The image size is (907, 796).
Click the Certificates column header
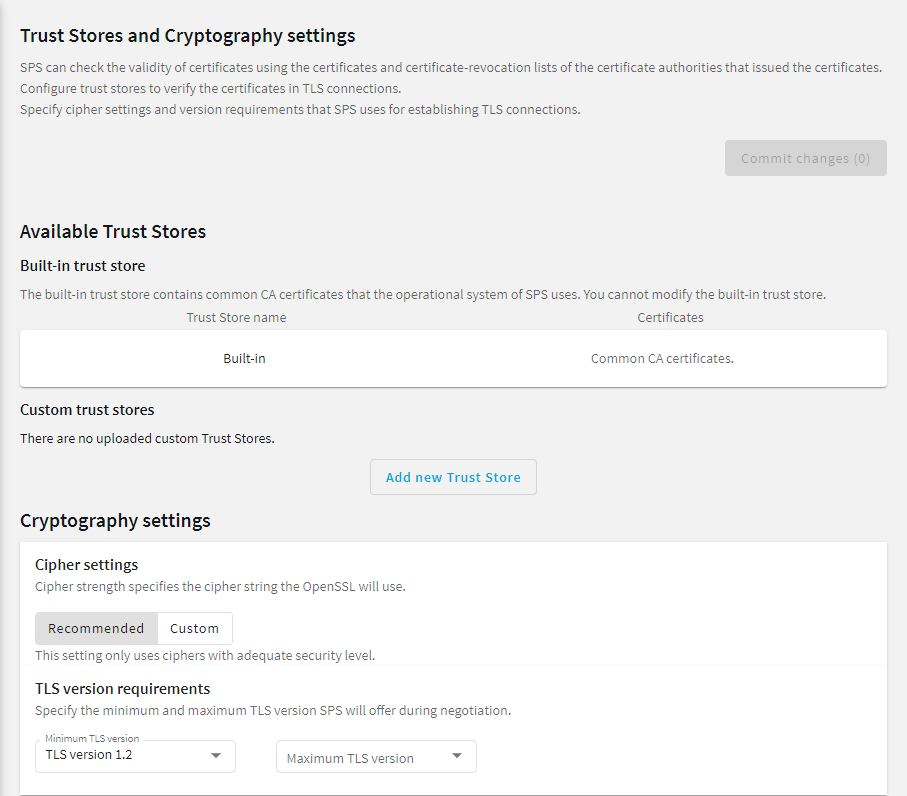pos(670,318)
